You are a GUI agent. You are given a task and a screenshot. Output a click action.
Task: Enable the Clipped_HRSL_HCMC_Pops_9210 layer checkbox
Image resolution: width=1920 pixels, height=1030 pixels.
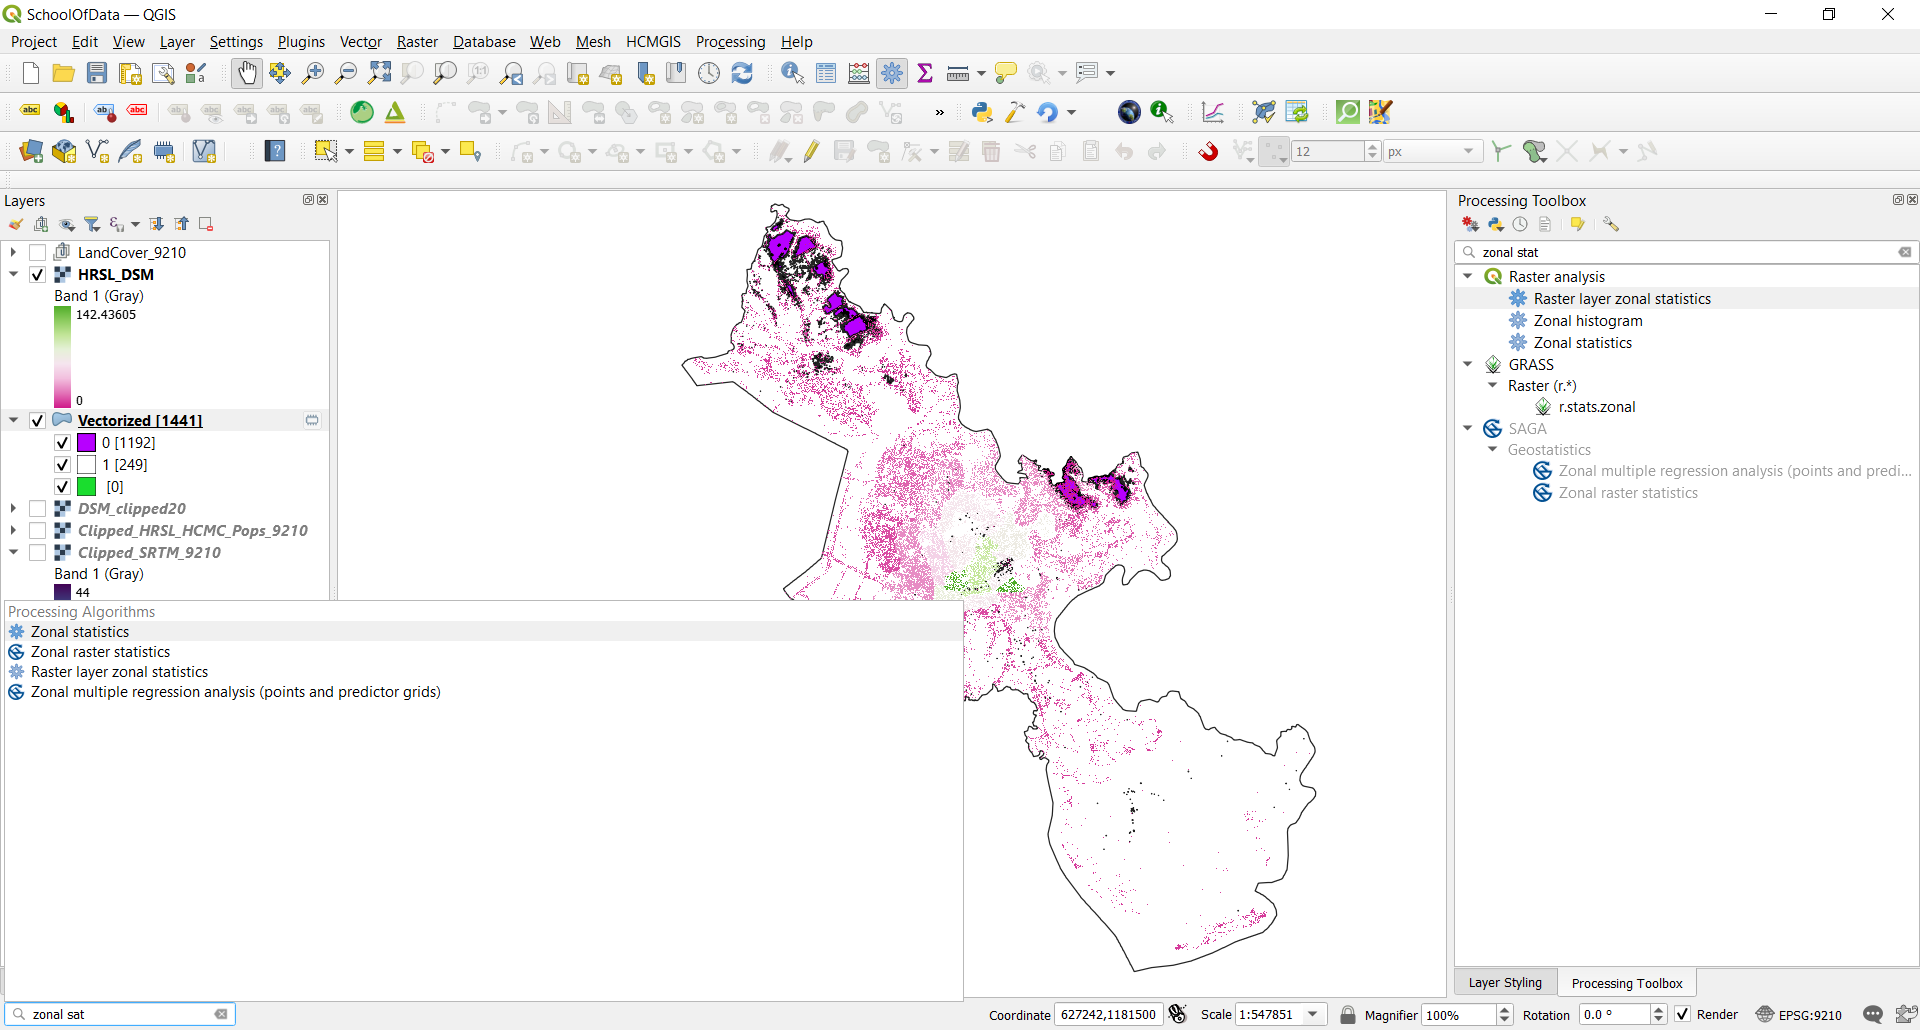pos(37,530)
